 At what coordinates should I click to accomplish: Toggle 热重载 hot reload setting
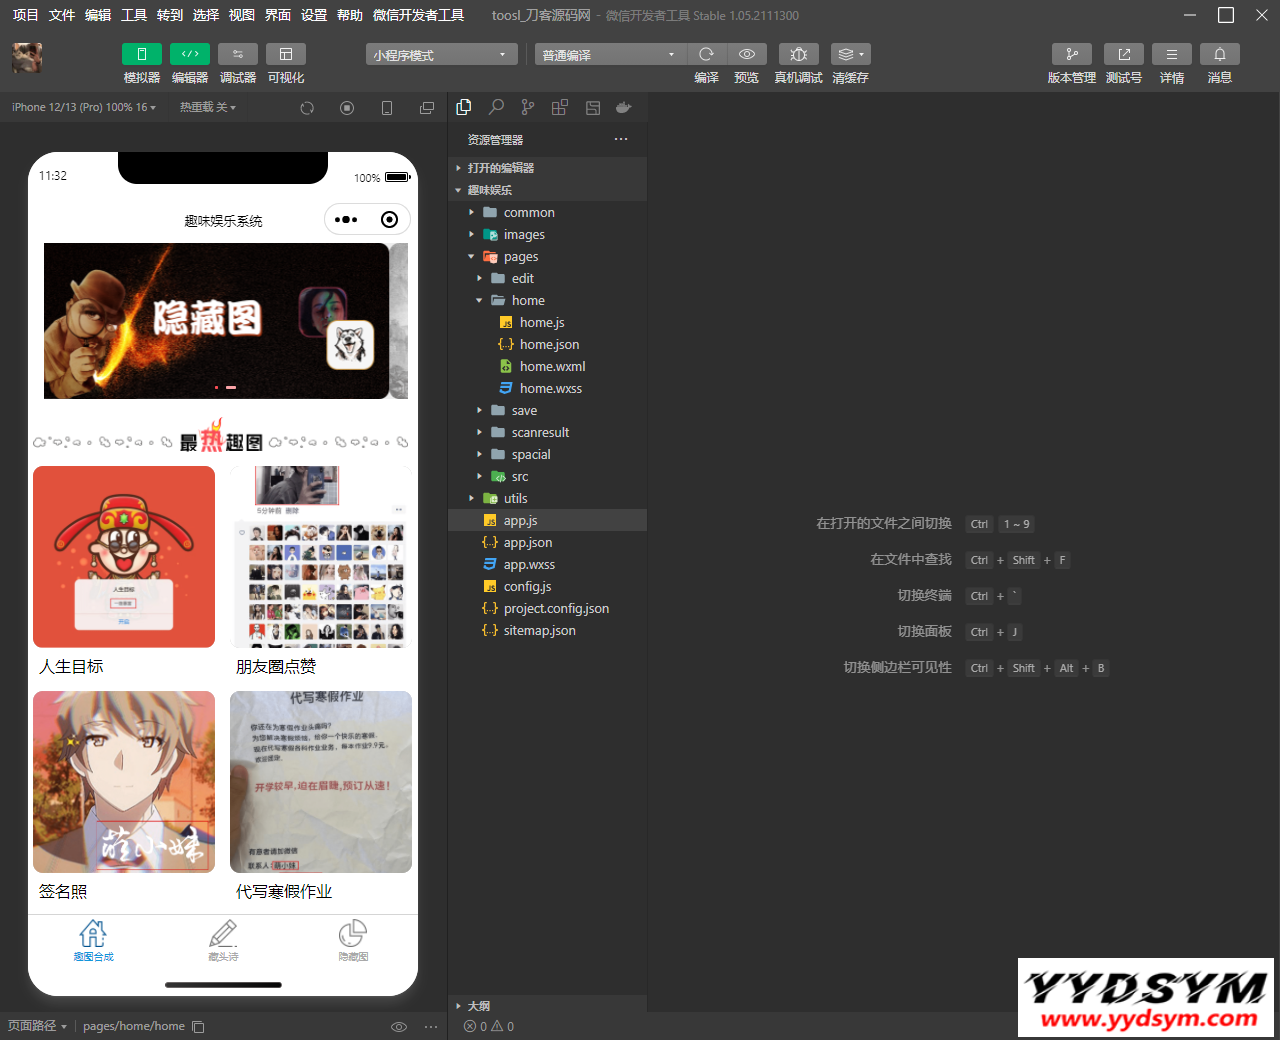(x=205, y=107)
